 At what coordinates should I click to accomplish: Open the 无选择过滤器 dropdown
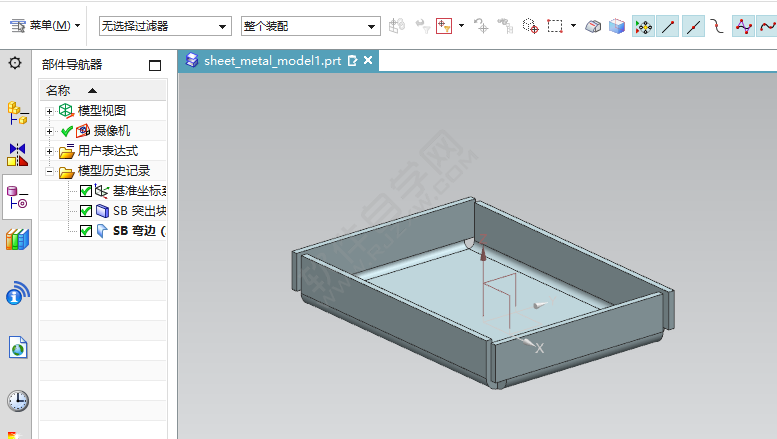pos(164,26)
